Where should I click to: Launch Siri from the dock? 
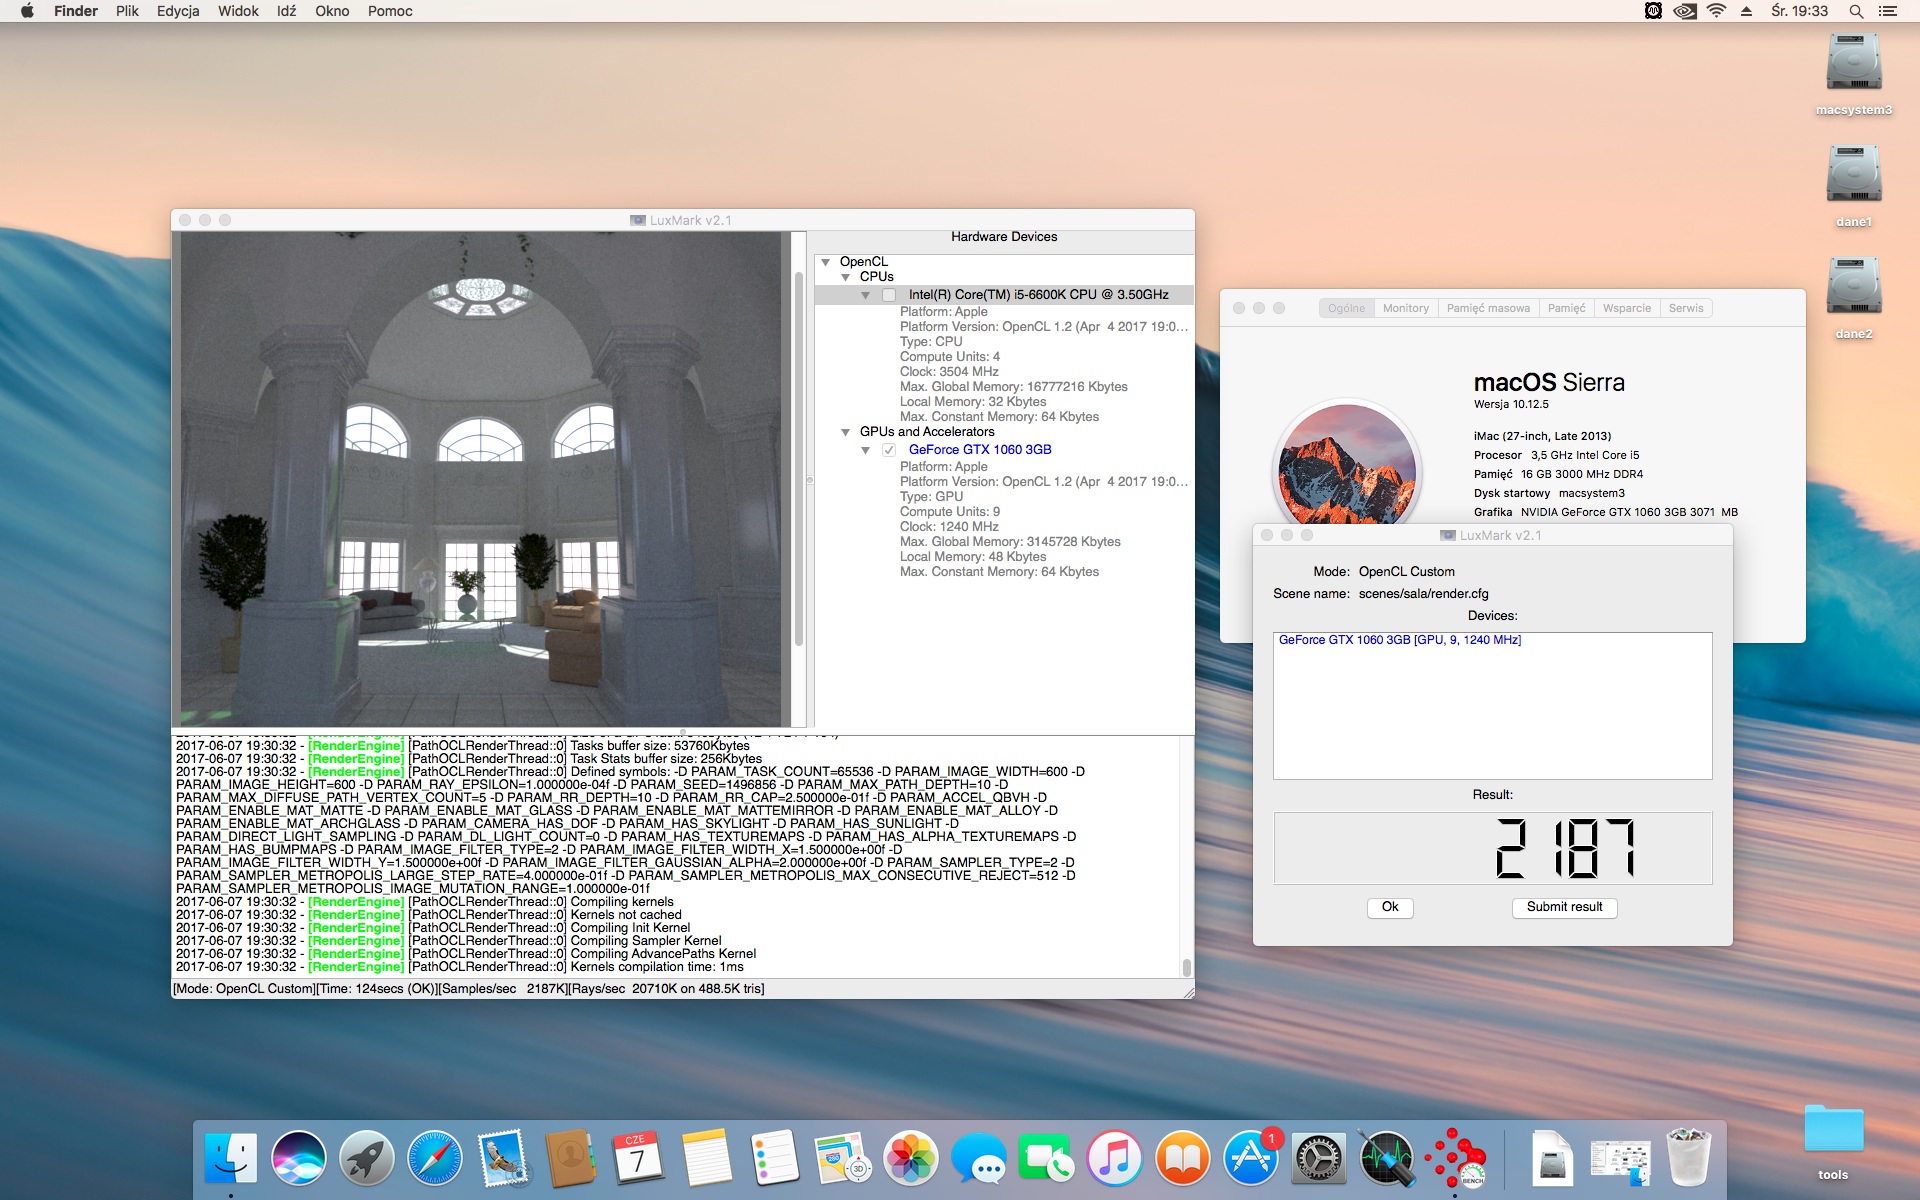[299, 1158]
